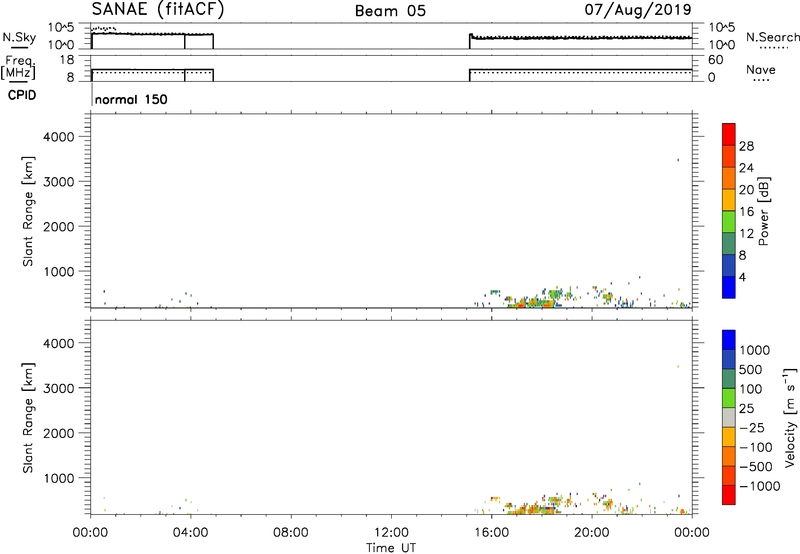
Task: Select the bright blue bottom Power colorbar segment
Action: coord(729,287)
